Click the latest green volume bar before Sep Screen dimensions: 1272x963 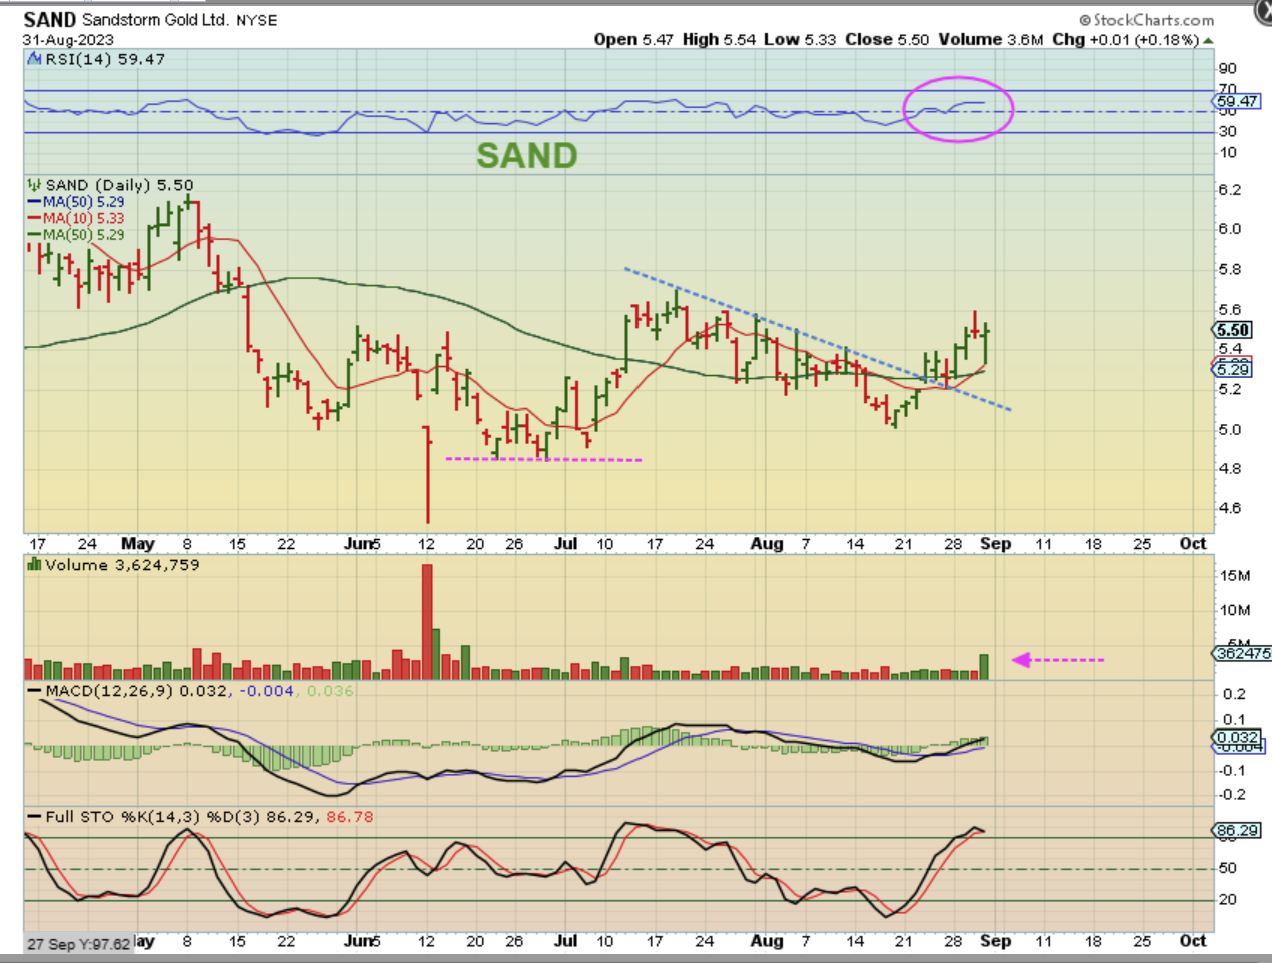984,667
